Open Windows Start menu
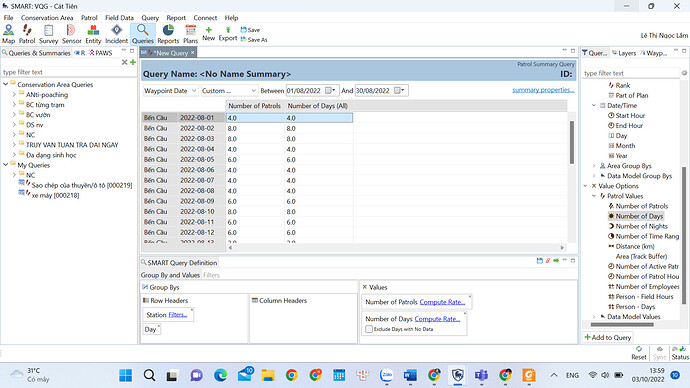 [125, 375]
